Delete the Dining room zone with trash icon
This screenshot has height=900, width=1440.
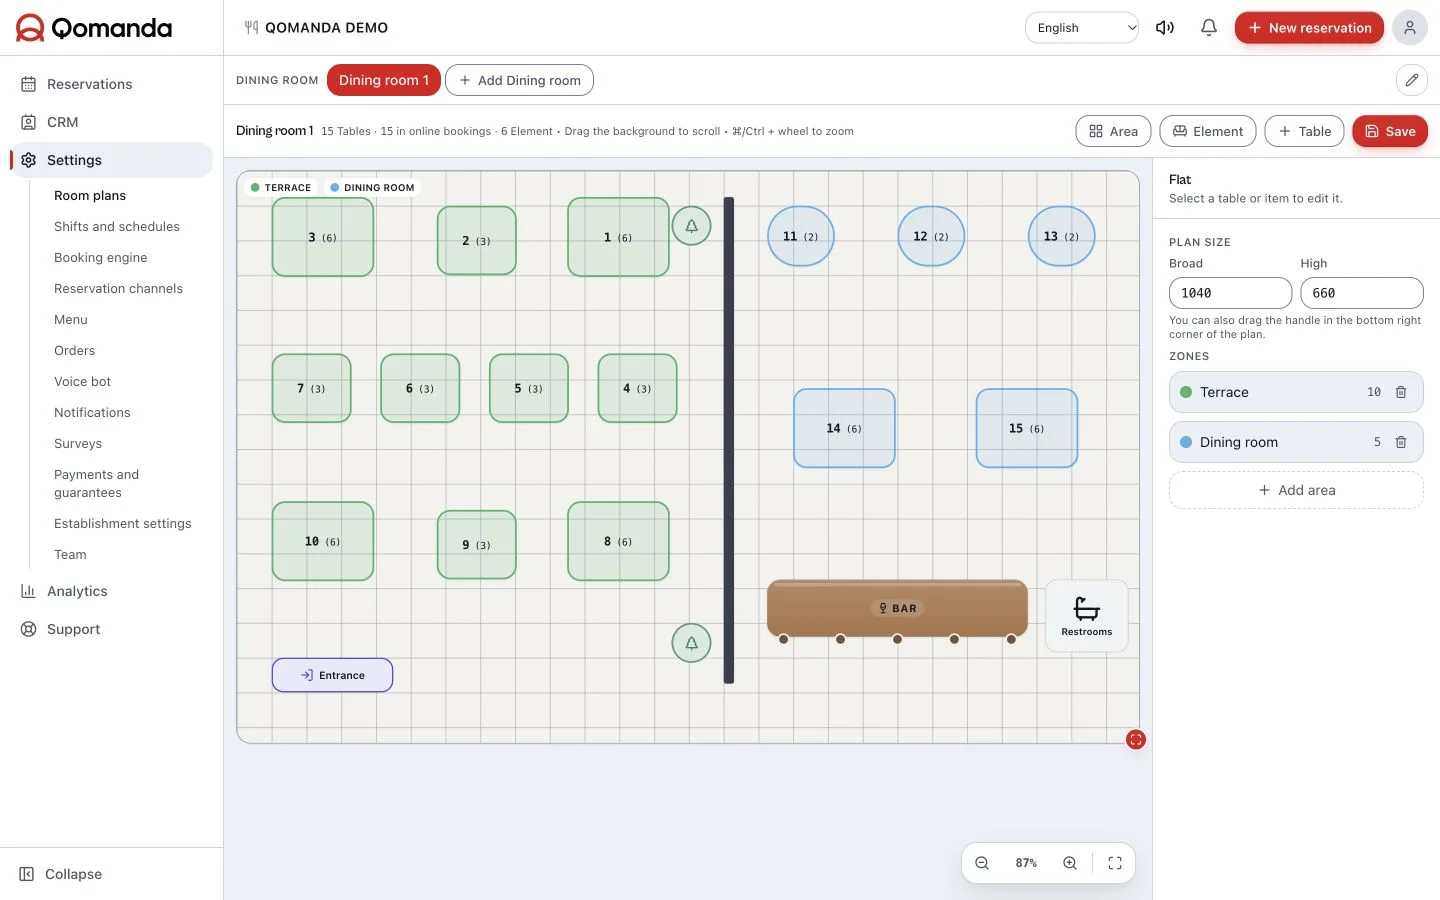[1401, 442]
